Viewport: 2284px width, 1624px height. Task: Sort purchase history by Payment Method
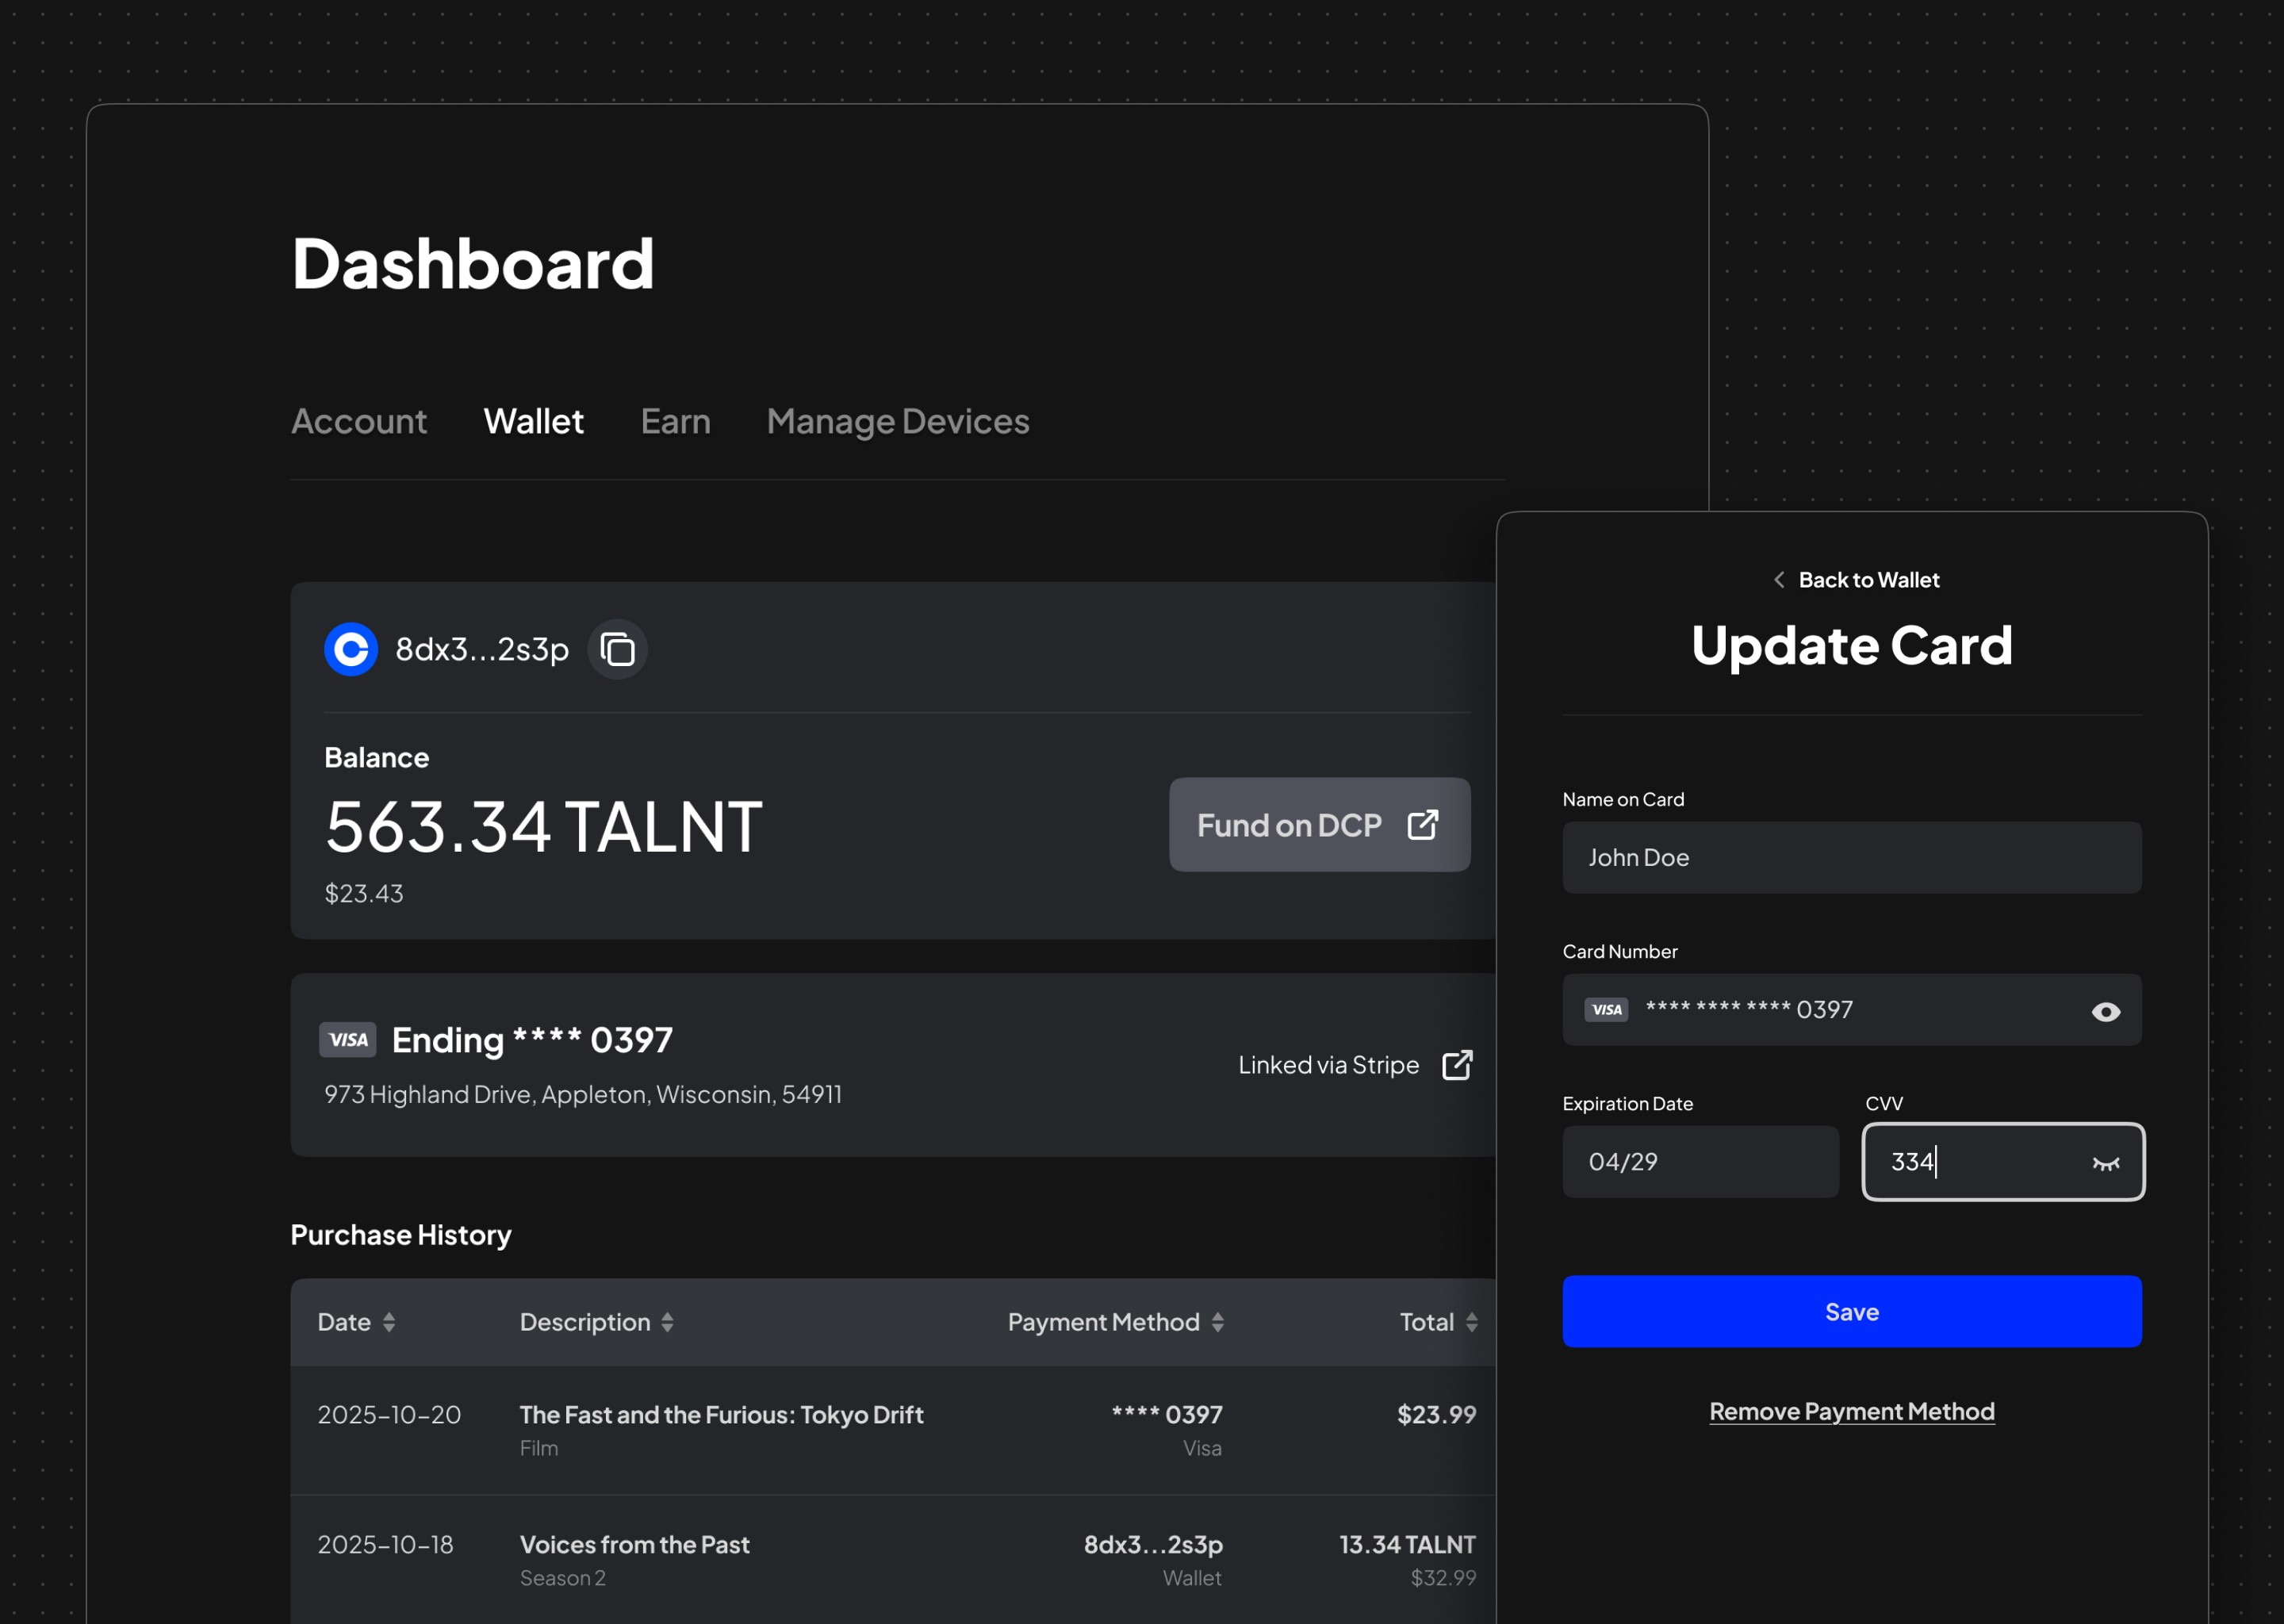pyautogui.click(x=1217, y=1322)
